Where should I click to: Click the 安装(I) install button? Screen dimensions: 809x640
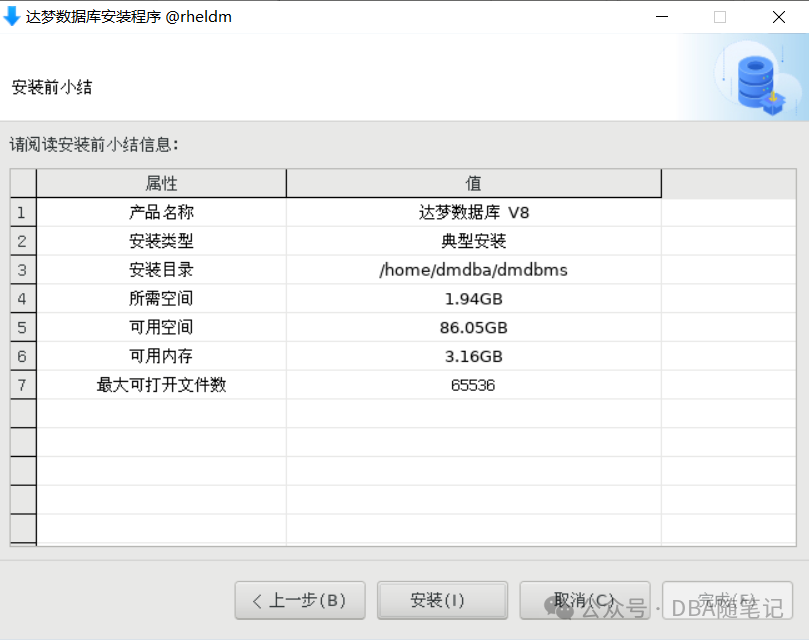[442, 600]
